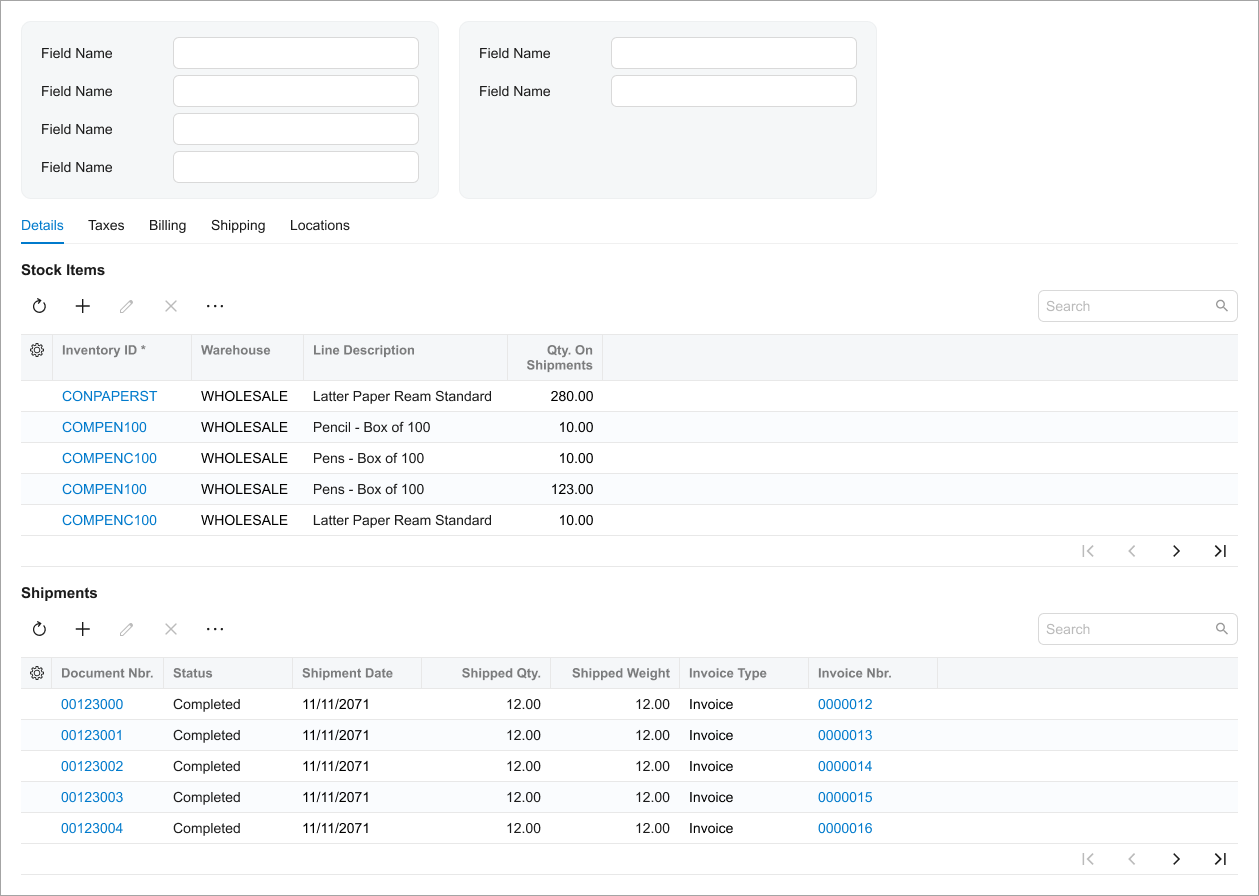Open inventory item CONPAPERST

click(x=109, y=396)
